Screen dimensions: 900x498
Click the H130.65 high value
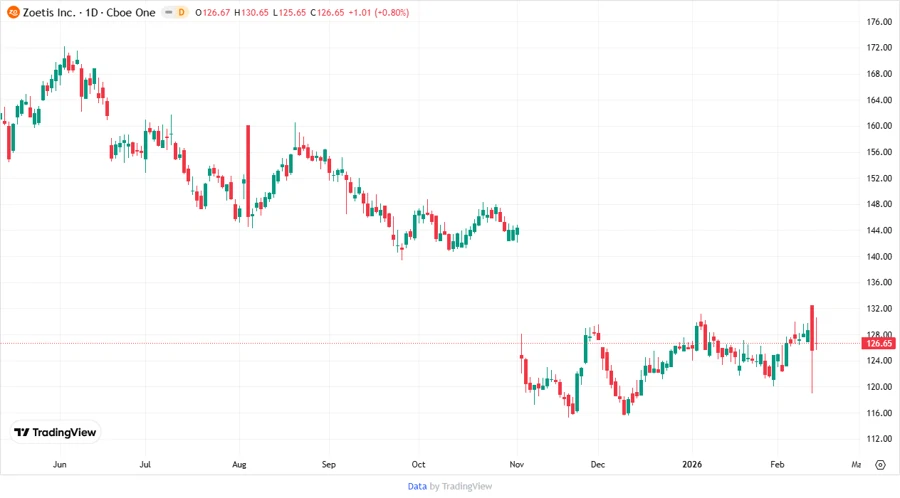click(x=251, y=12)
